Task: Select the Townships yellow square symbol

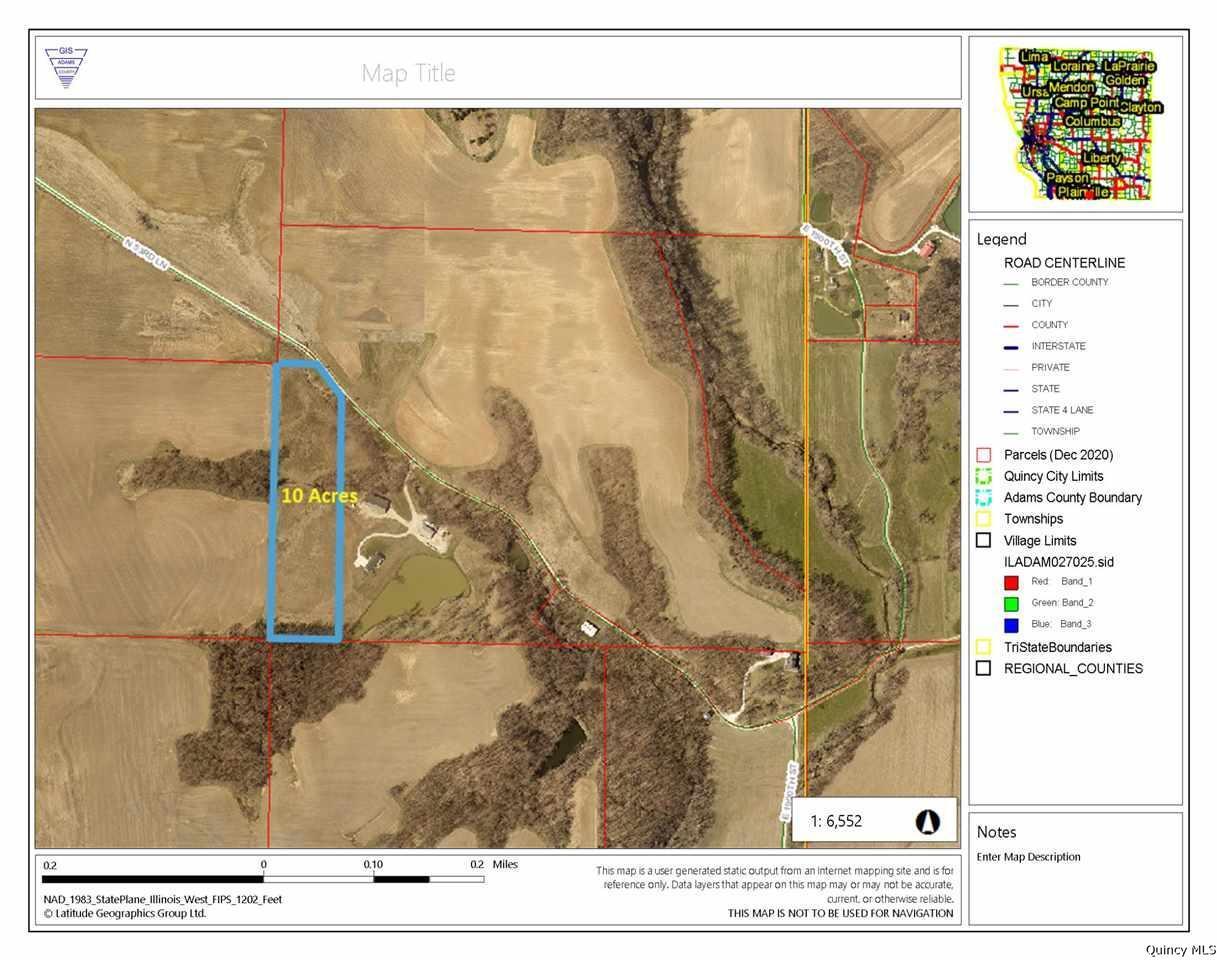Action: point(983,519)
